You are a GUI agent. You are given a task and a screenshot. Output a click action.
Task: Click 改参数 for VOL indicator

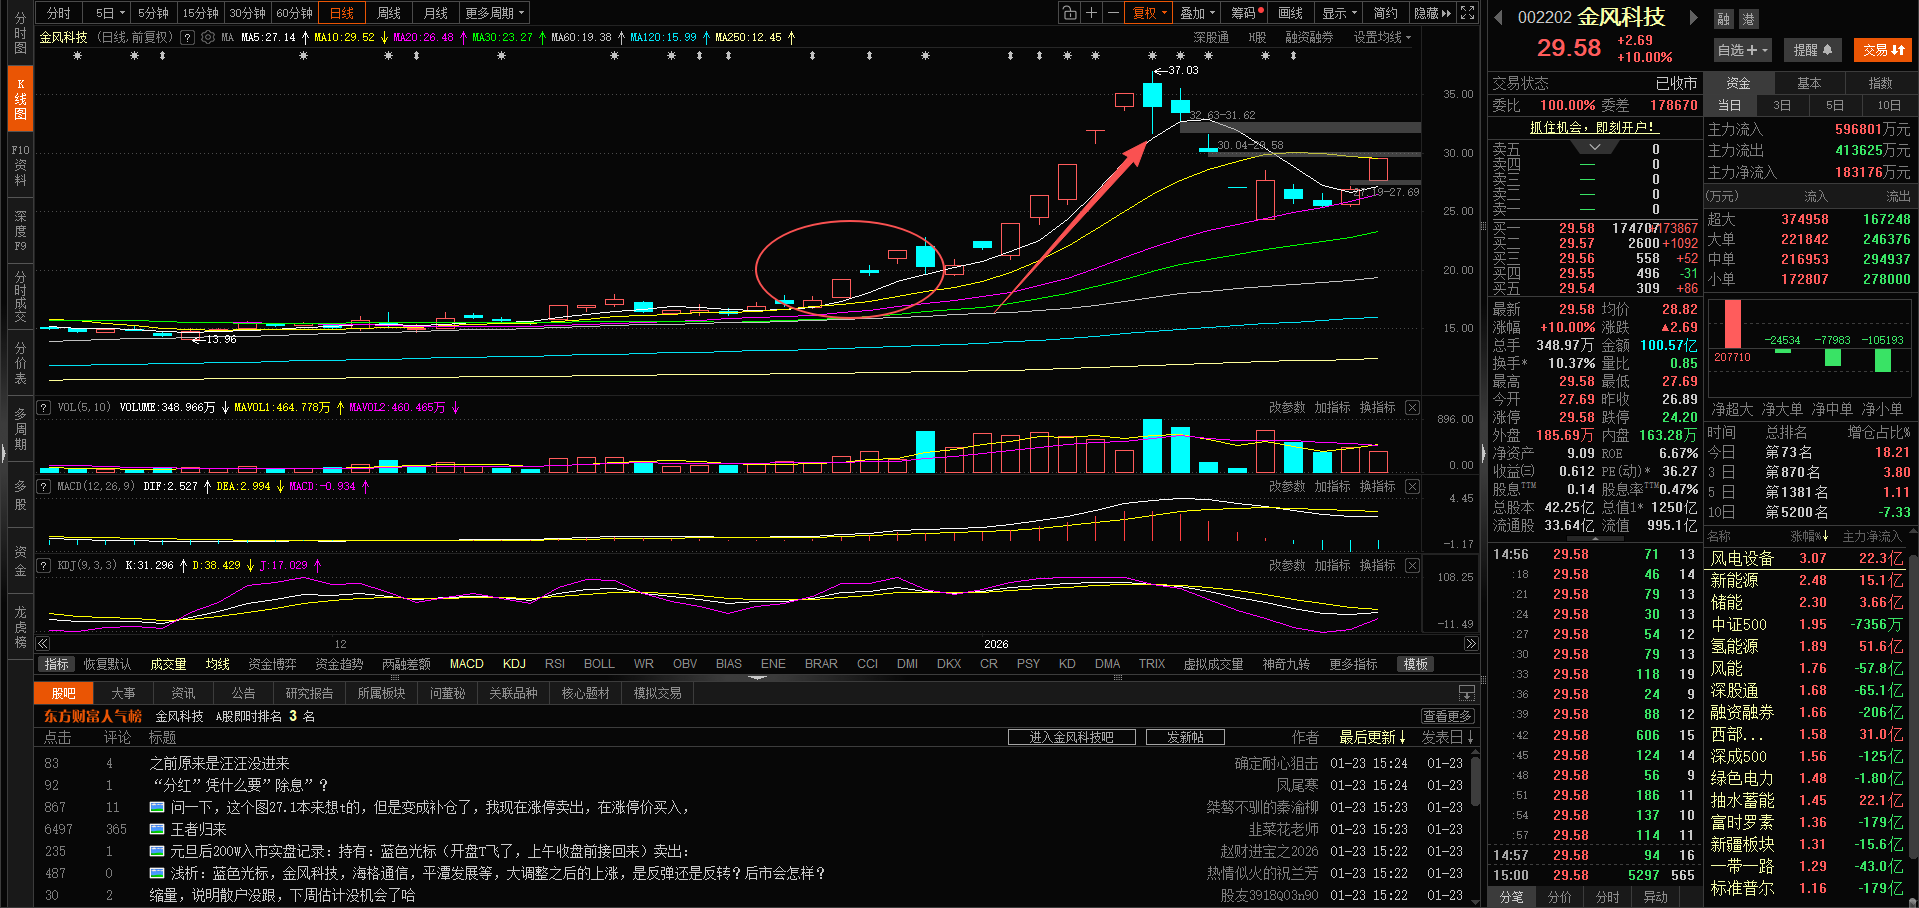click(1287, 408)
